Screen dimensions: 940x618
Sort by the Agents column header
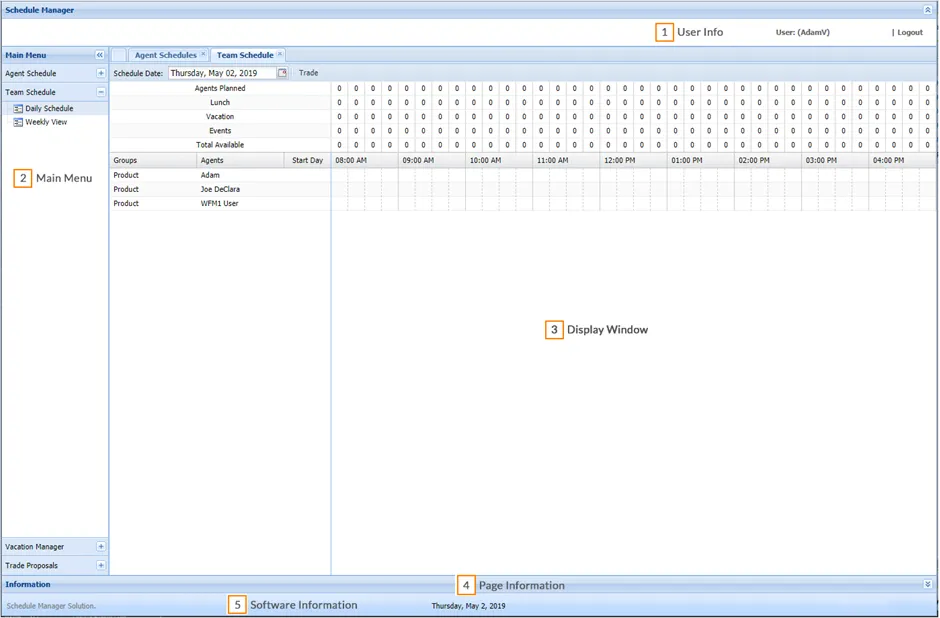click(x=240, y=161)
